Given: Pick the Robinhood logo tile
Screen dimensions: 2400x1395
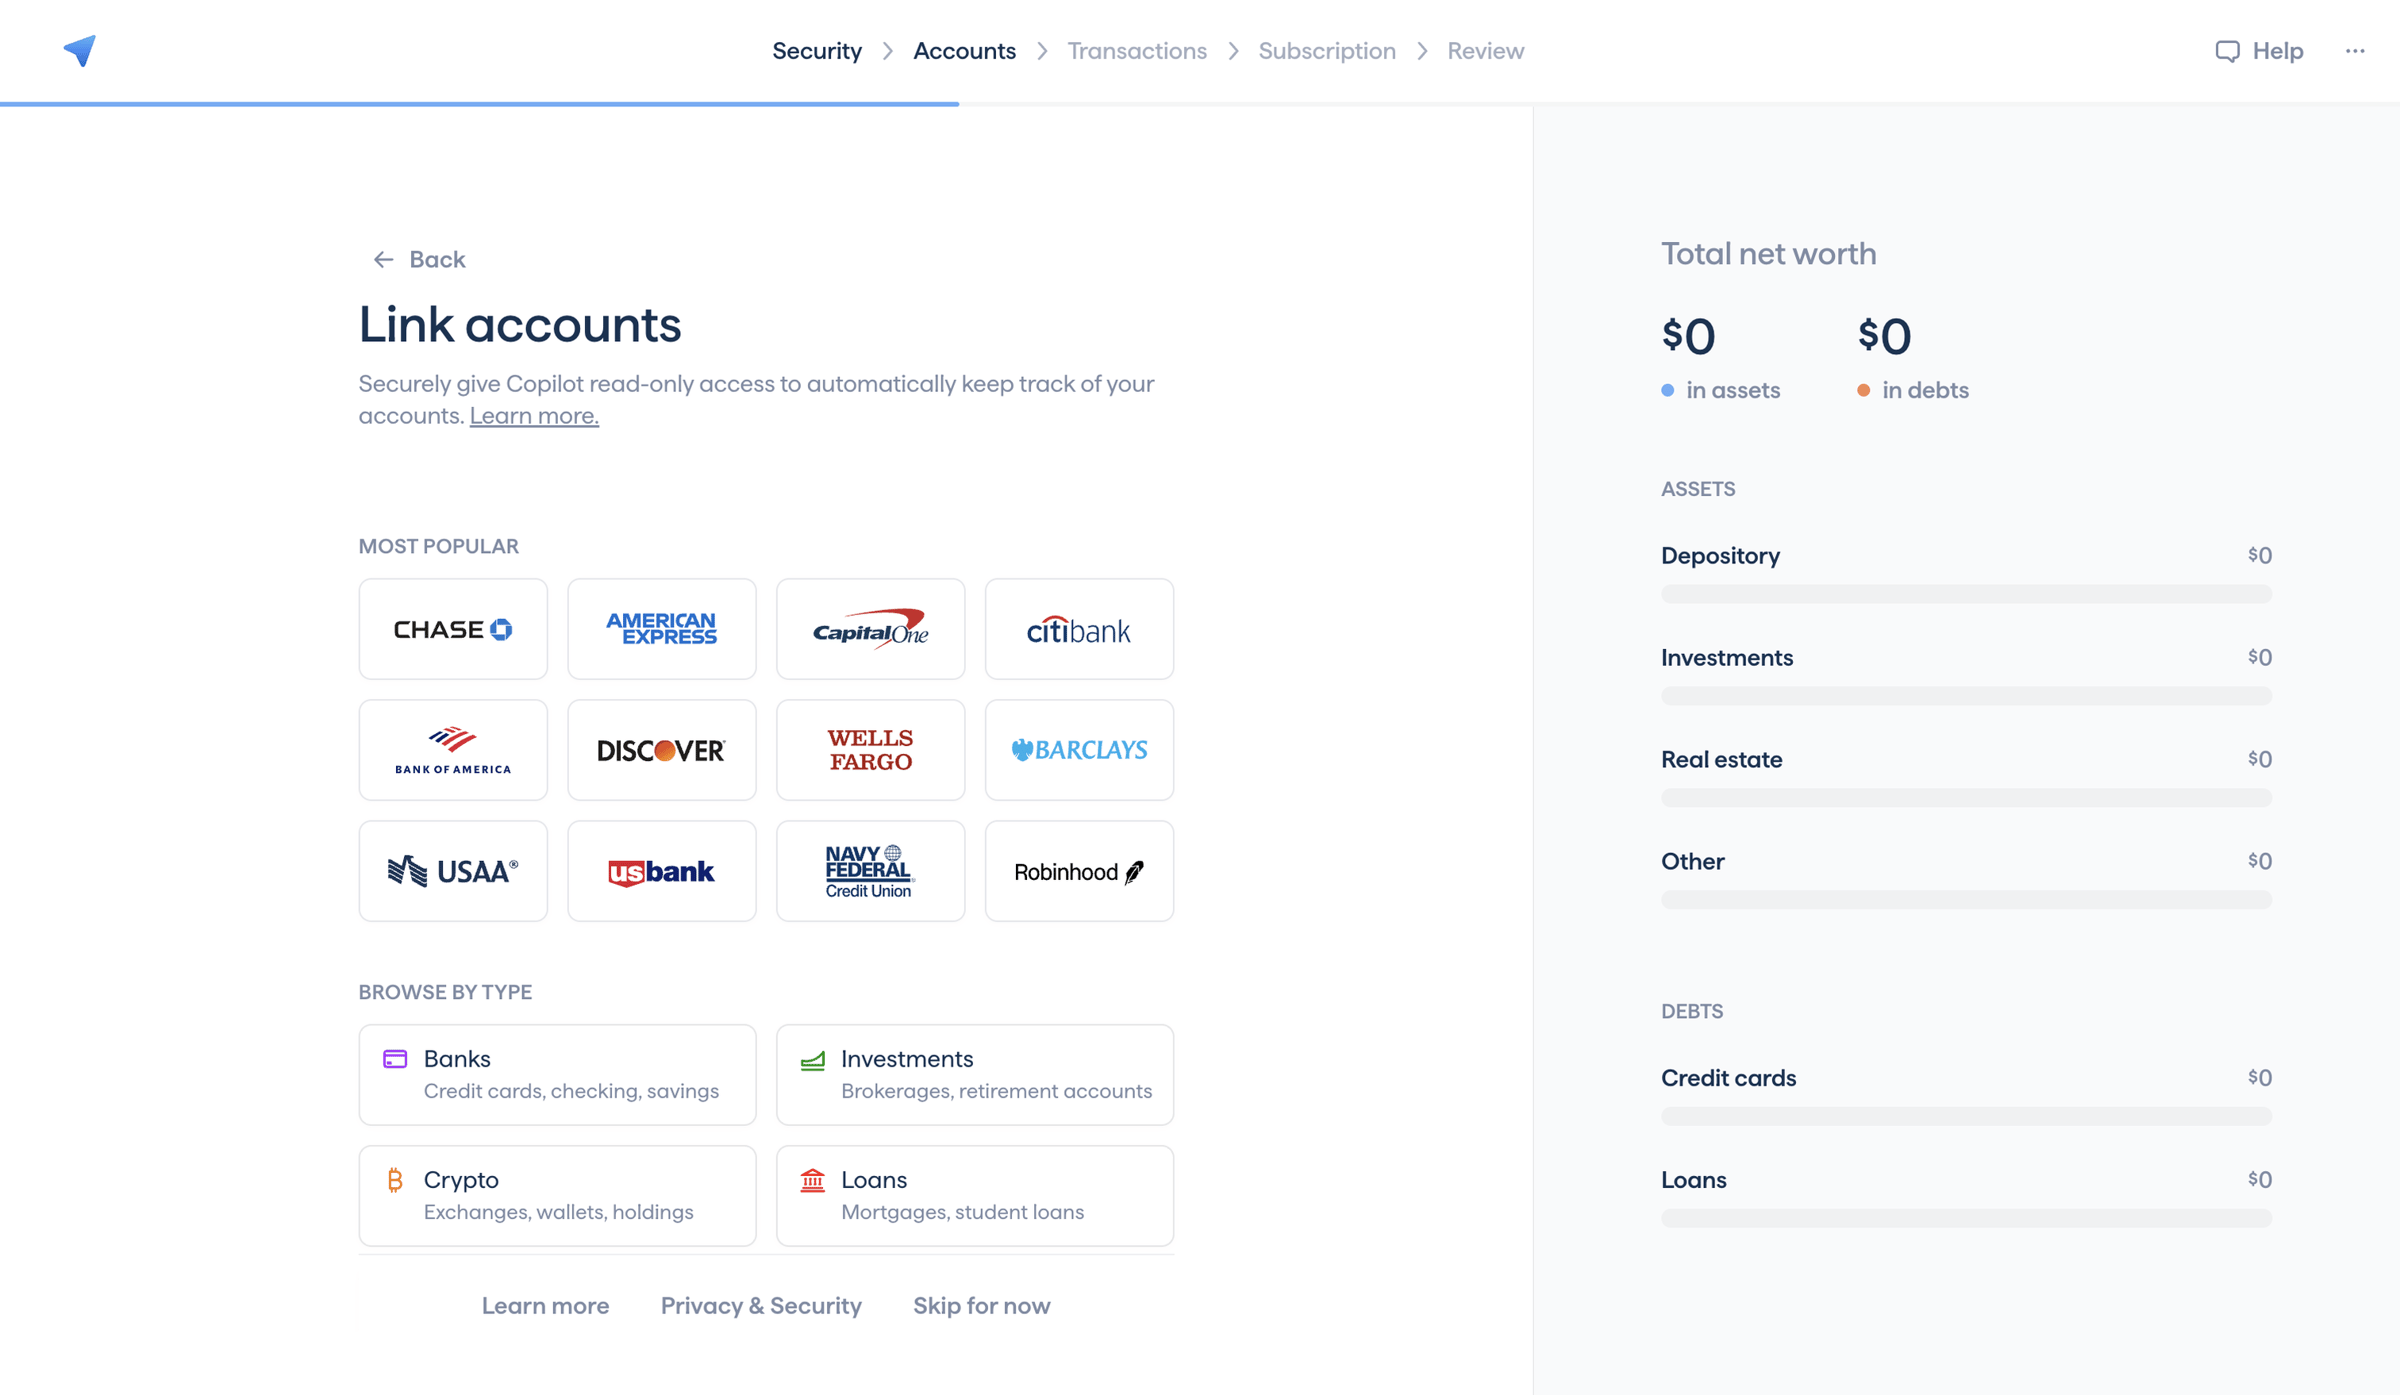Looking at the screenshot, I should [1079, 871].
